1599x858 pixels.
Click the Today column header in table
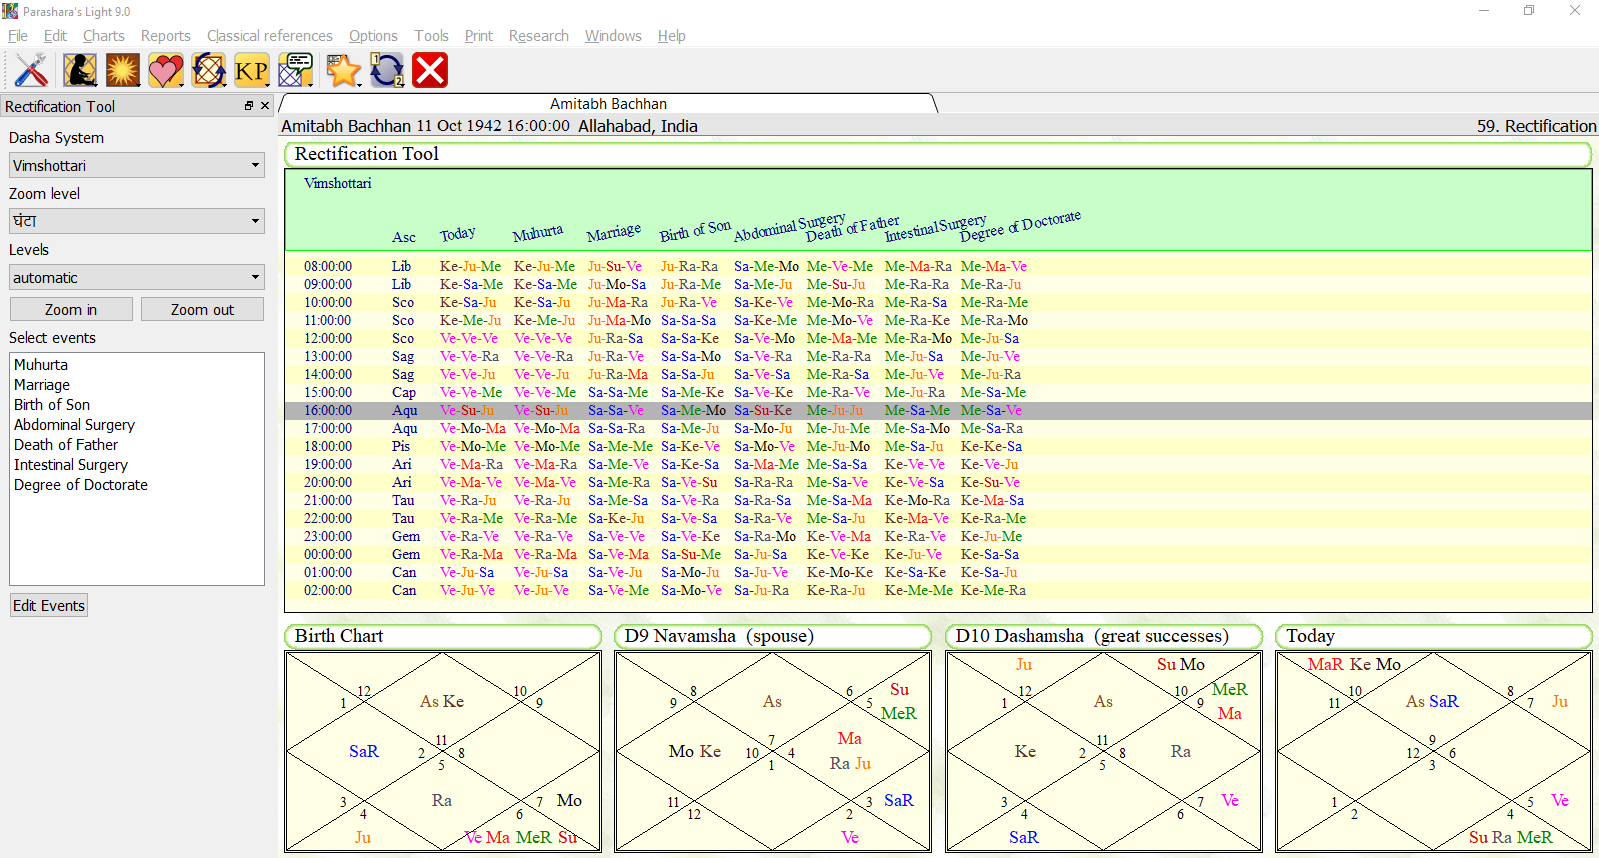click(x=458, y=234)
